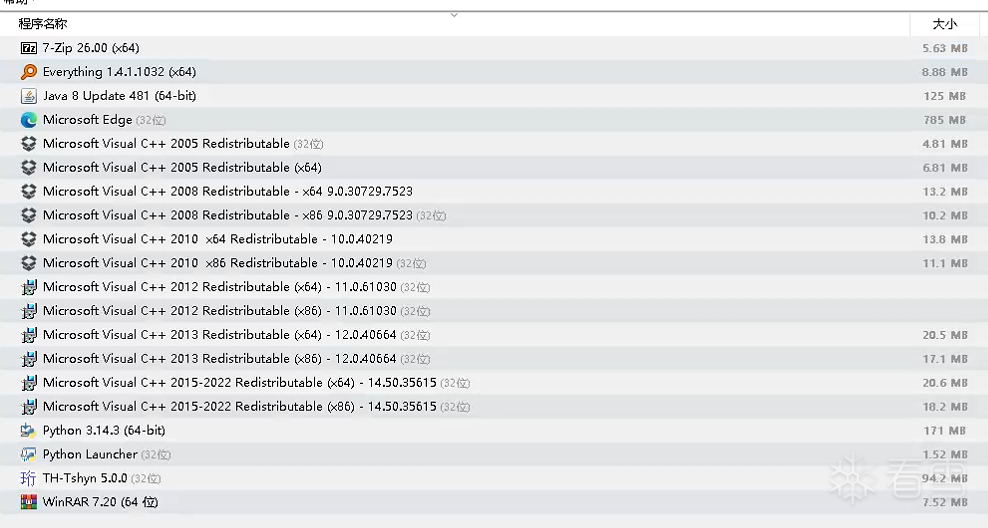Click the 7.52 MB size of WinRAR
Image resolution: width=988 pixels, height=528 pixels.
(945, 503)
